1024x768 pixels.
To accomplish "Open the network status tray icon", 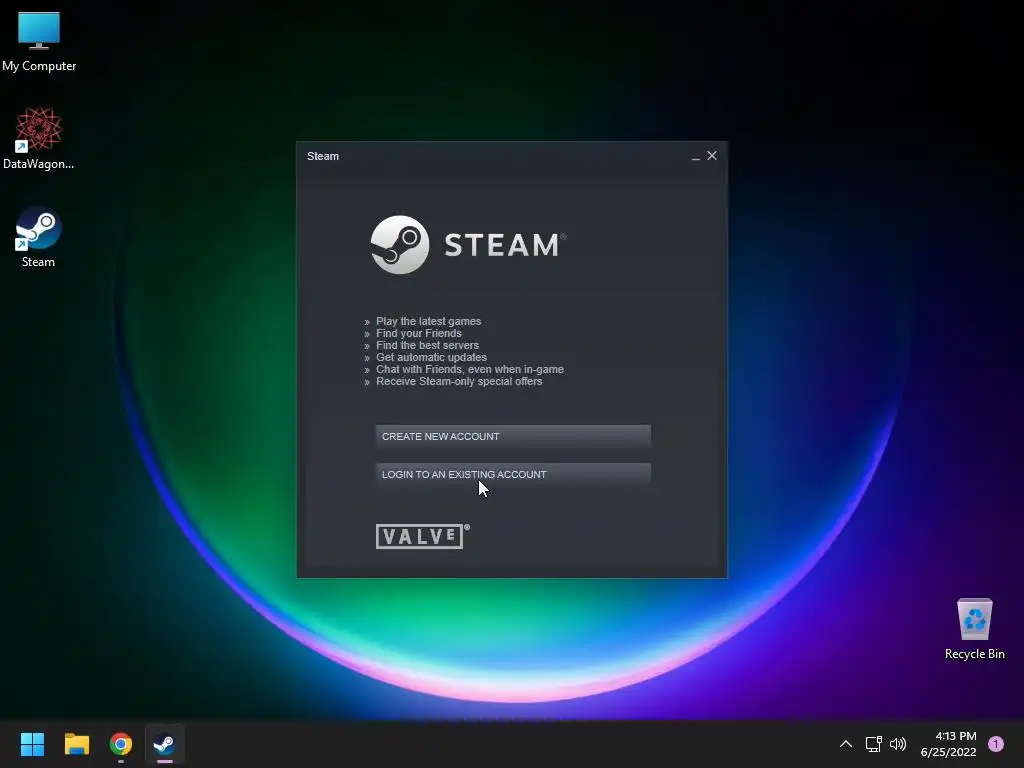I will coord(873,744).
